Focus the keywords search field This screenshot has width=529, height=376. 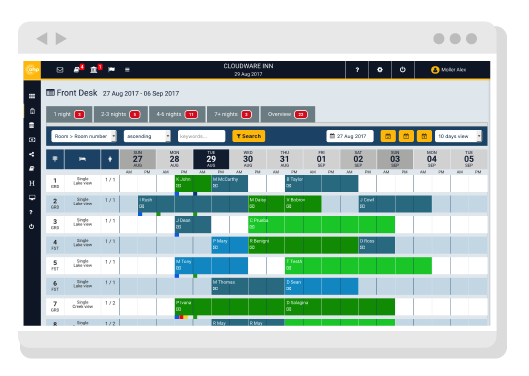pos(201,136)
